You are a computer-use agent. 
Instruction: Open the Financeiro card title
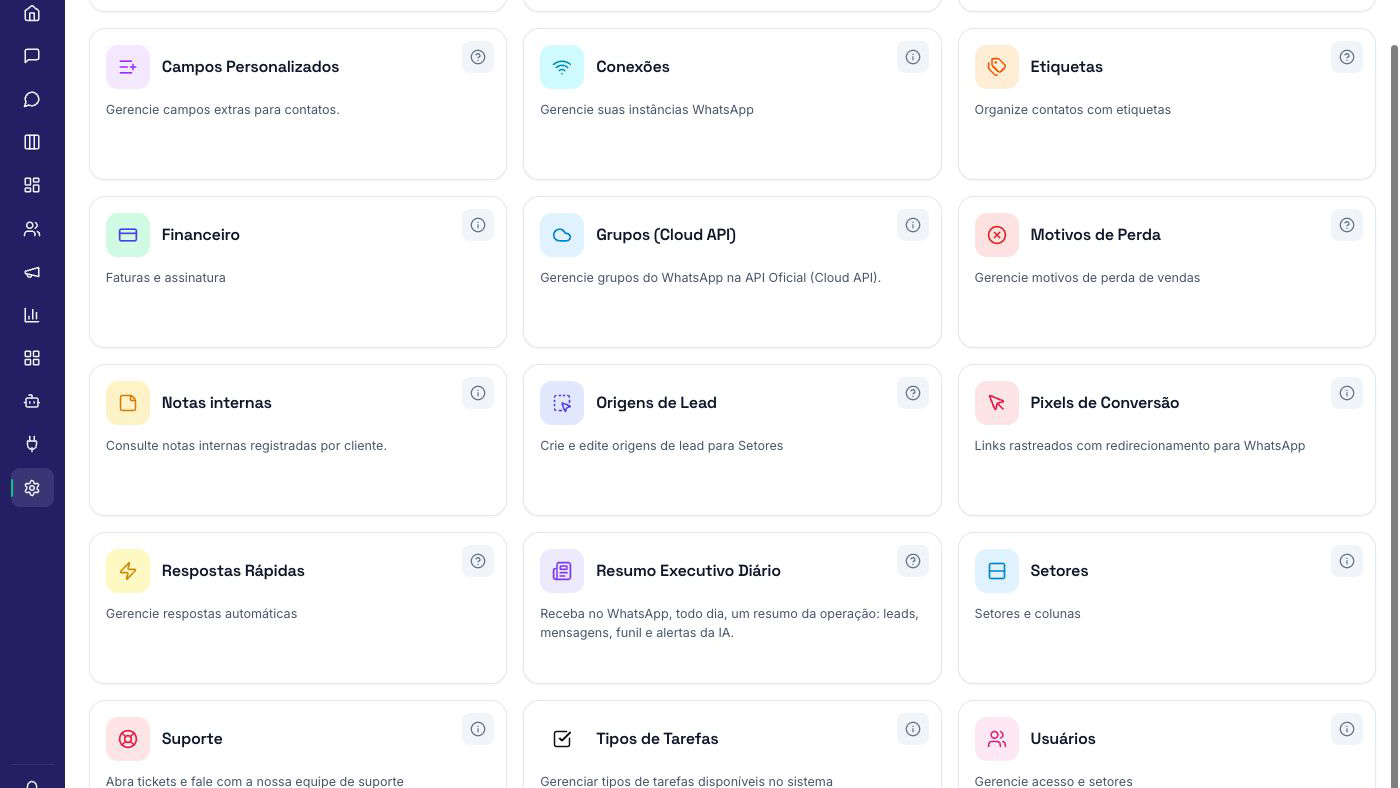point(201,235)
